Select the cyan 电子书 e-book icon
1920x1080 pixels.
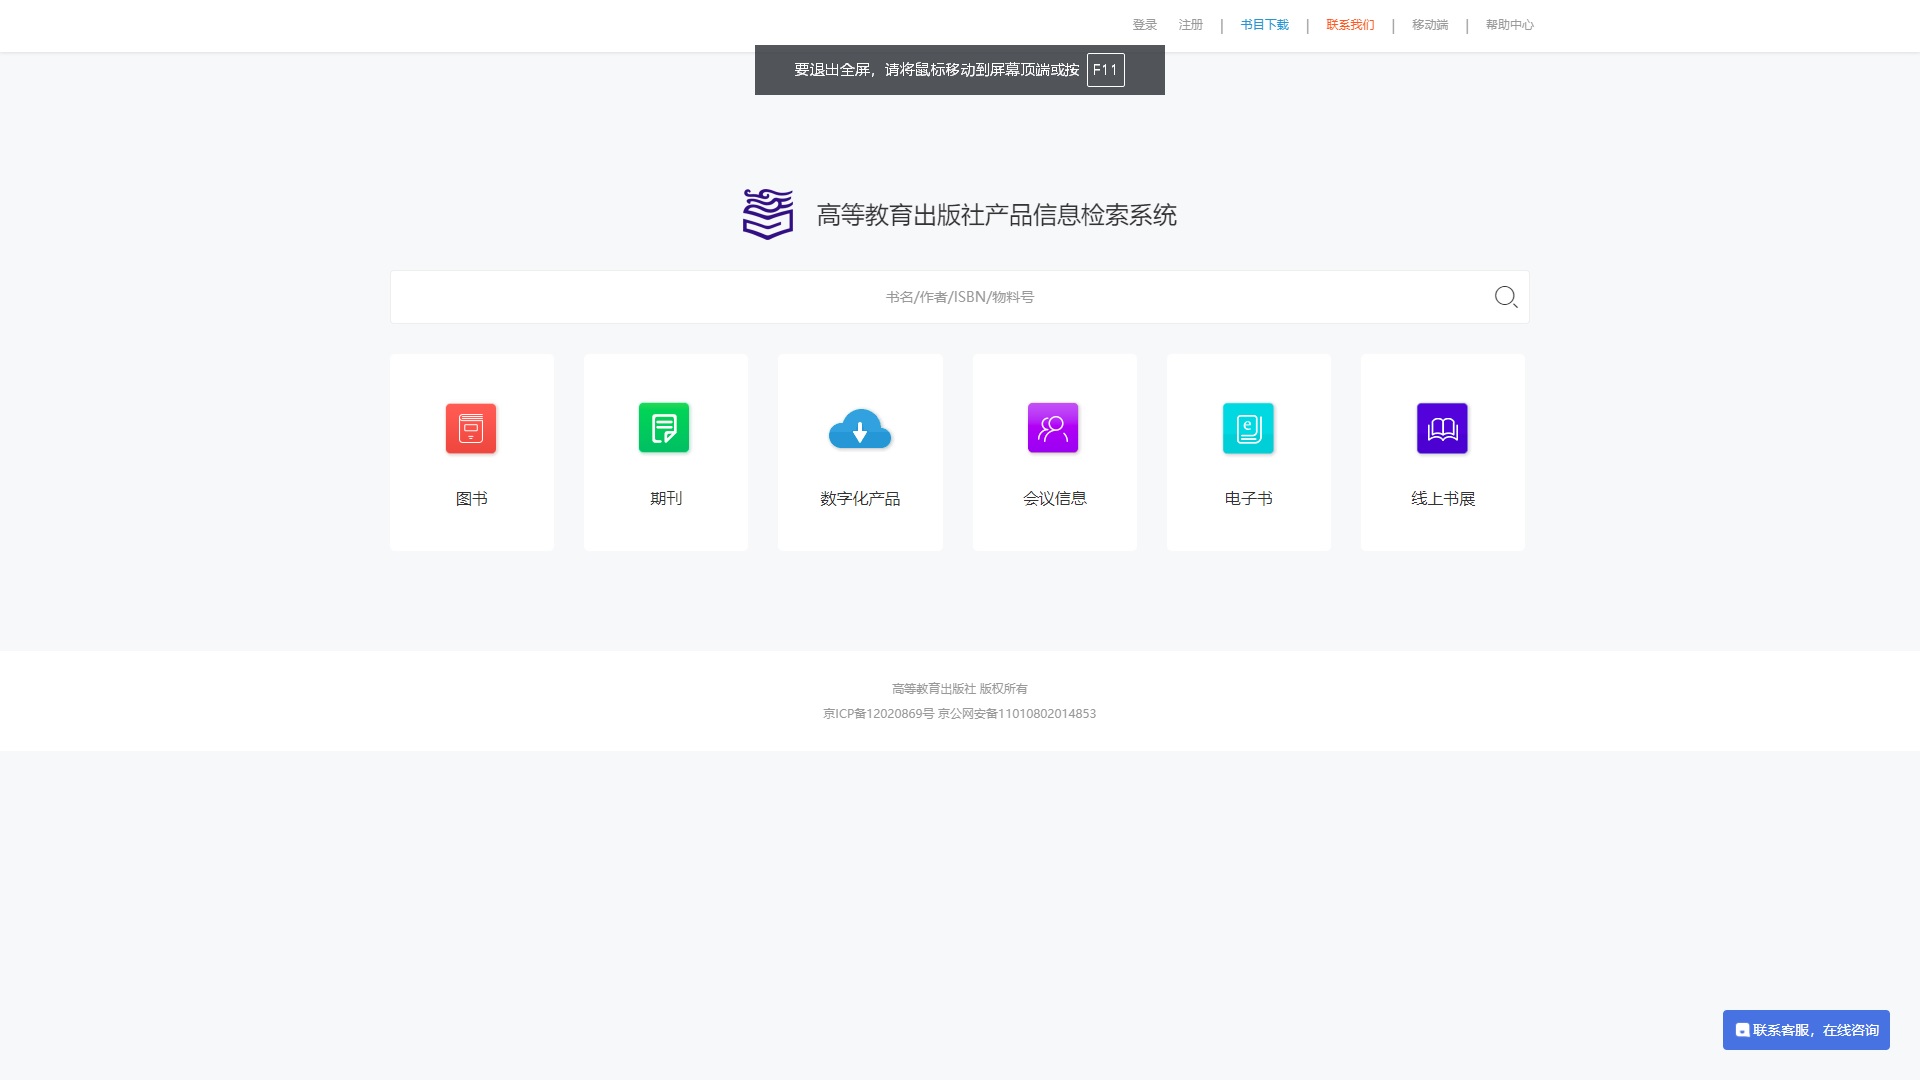click(1248, 428)
